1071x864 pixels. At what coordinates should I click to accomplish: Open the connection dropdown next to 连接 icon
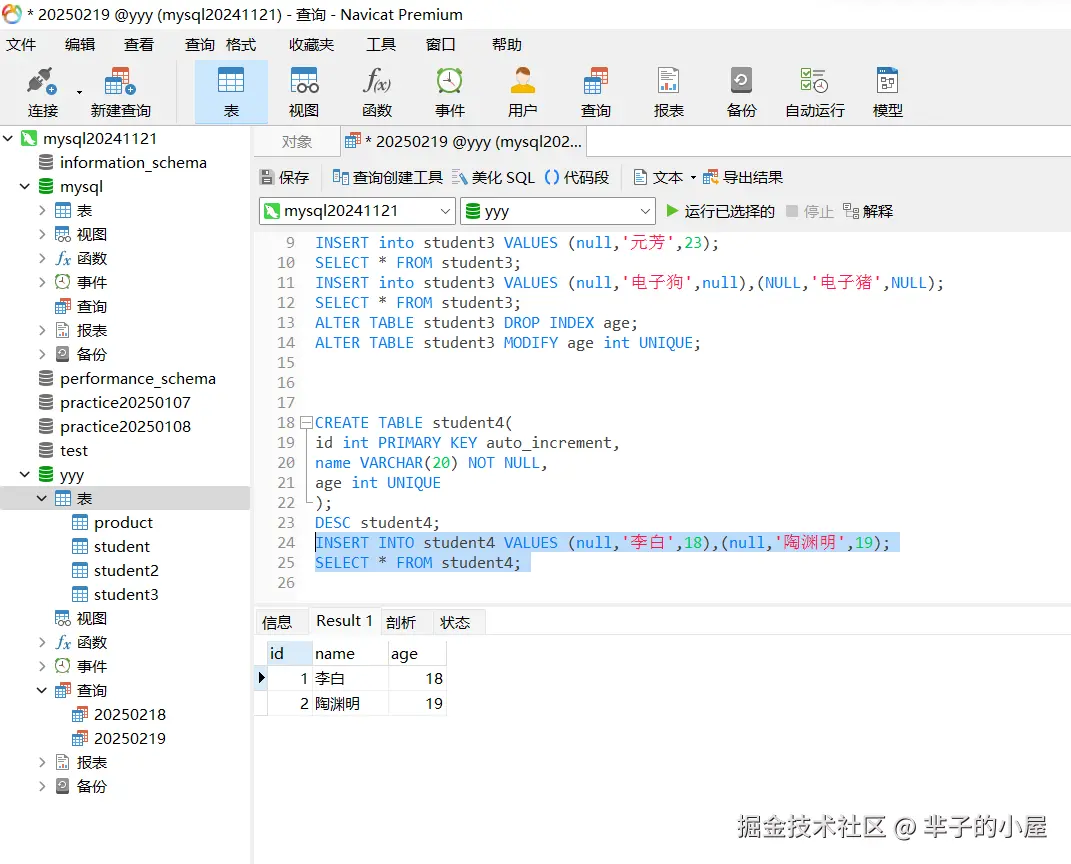pyautogui.click(x=79, y=92)
